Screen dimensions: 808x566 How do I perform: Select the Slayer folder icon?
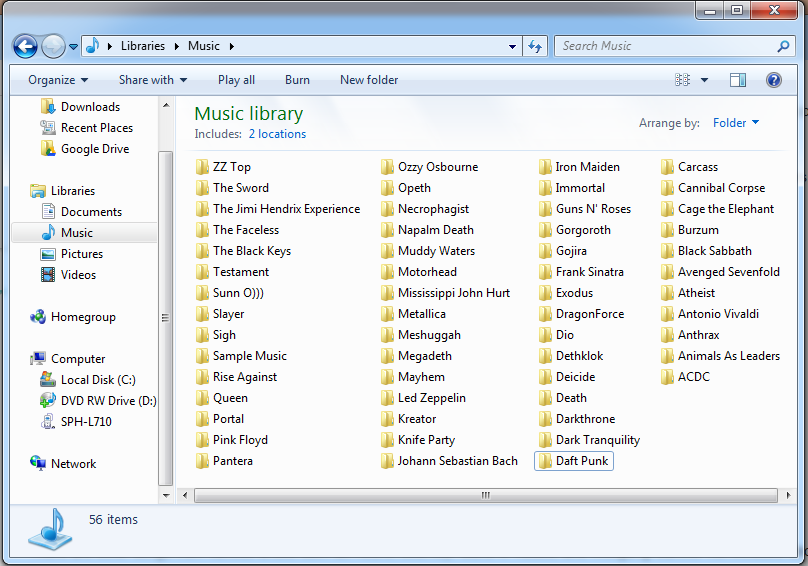201,314
